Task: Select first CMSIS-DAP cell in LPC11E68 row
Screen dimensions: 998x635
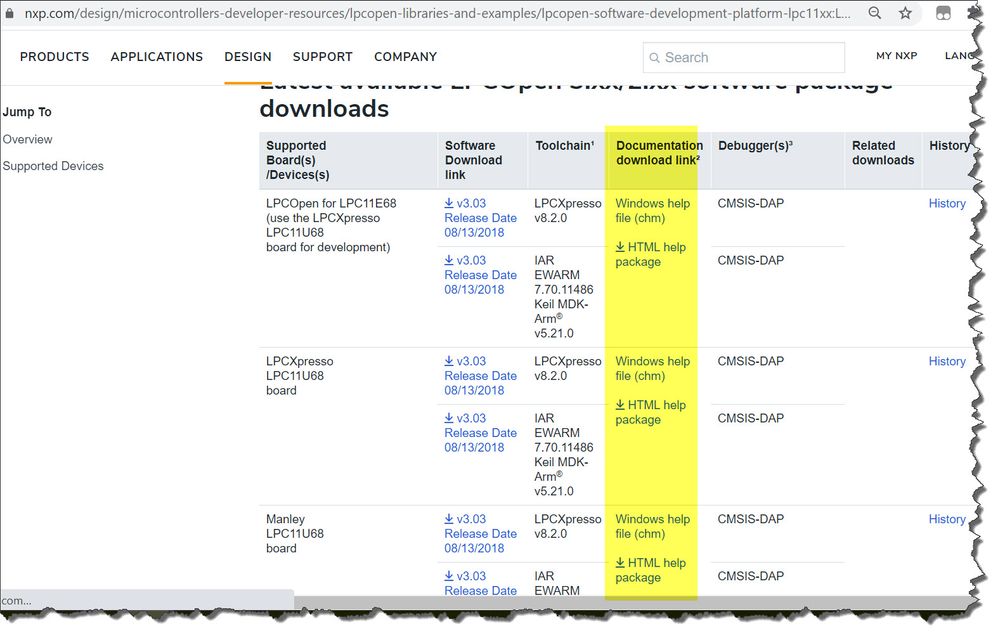Action: (x=751, y=204)
